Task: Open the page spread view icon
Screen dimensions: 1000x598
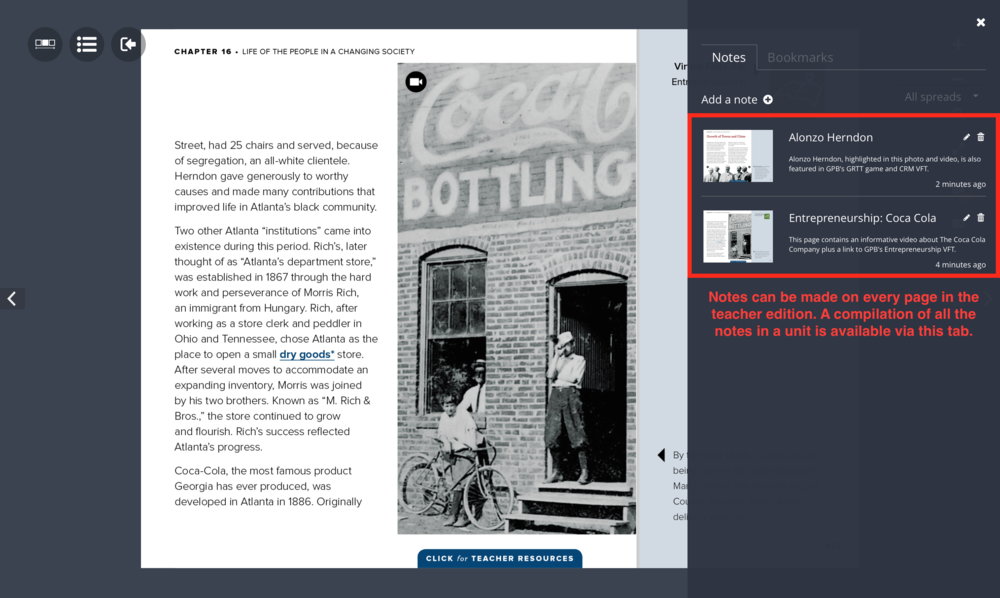Action: coord(45,44)
